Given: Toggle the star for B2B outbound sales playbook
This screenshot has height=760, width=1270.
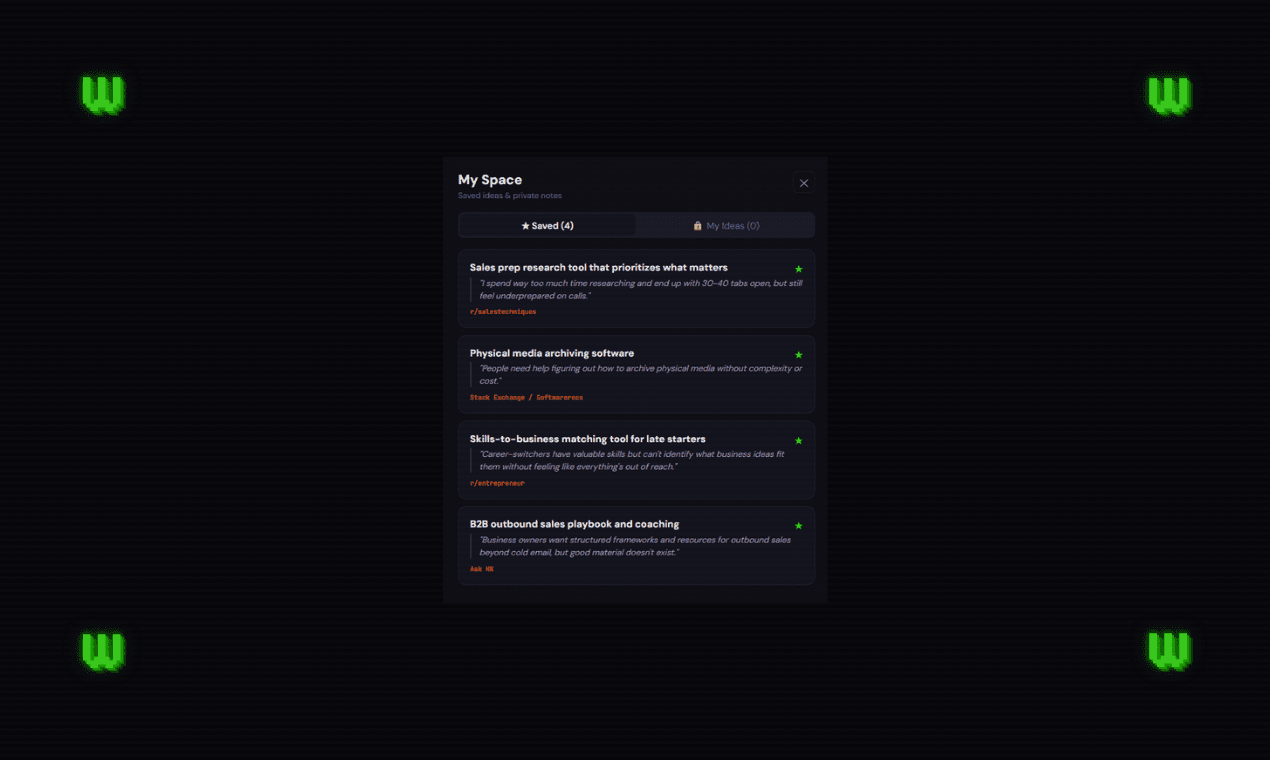Looking at the screenshot, I should click(x=798, y=526).
